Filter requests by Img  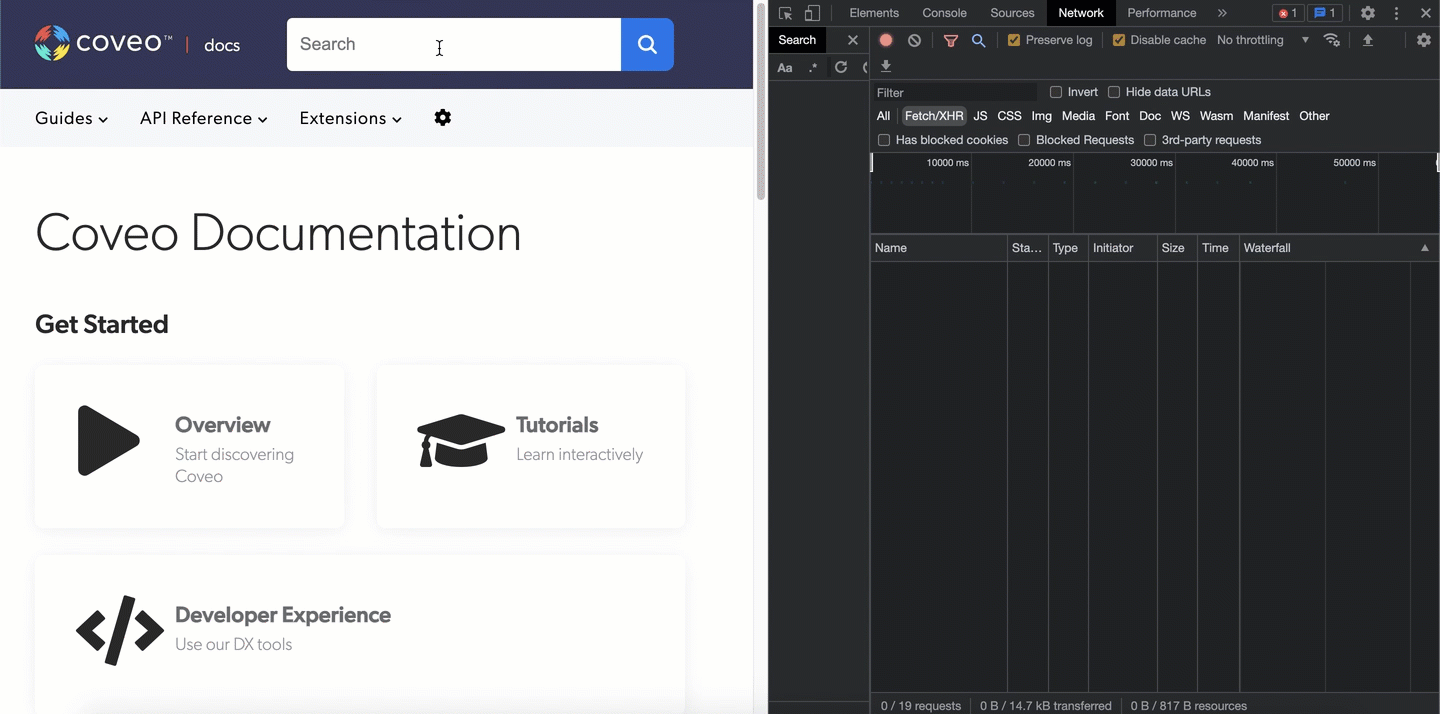[x=1041, y=116]
